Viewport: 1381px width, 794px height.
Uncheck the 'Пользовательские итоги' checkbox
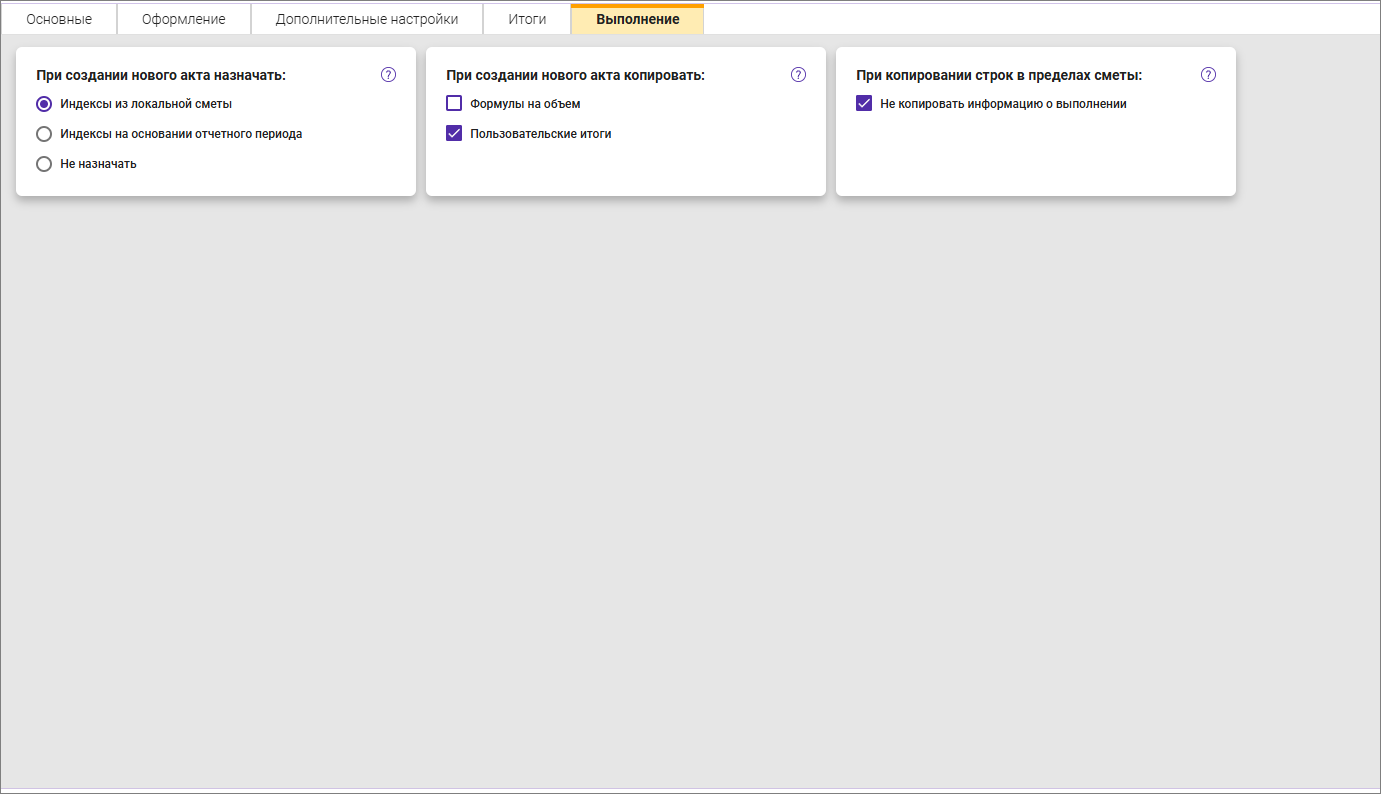click(454, 134)
